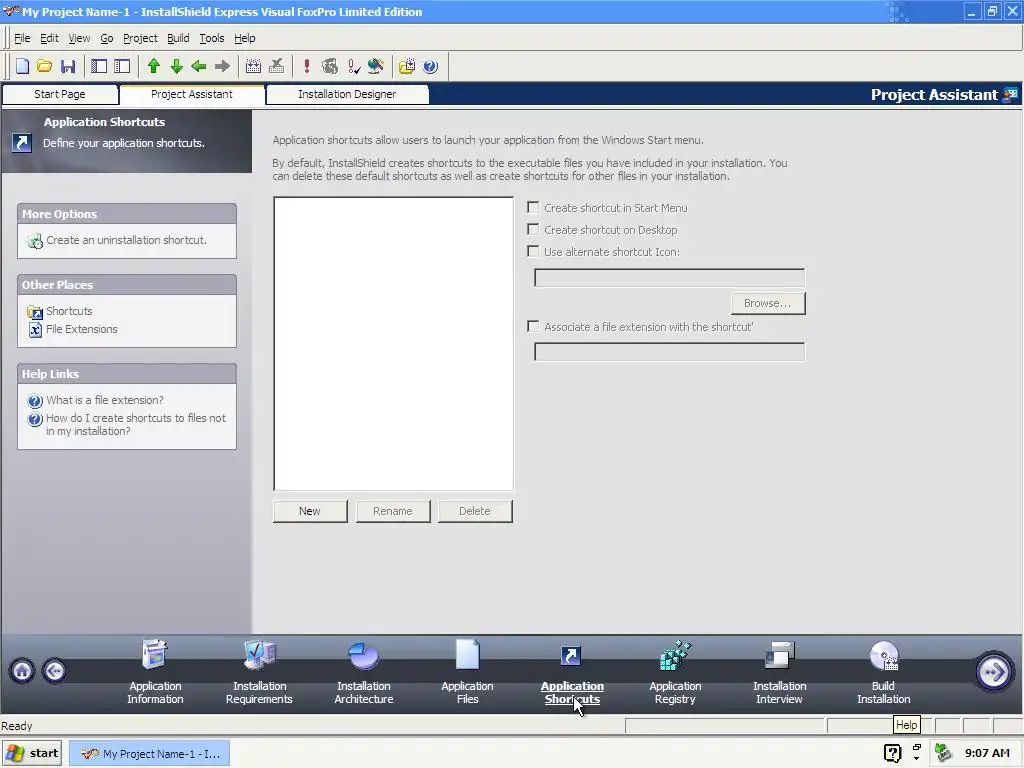Create a new project with the blank page icon

tap(22, 66)
